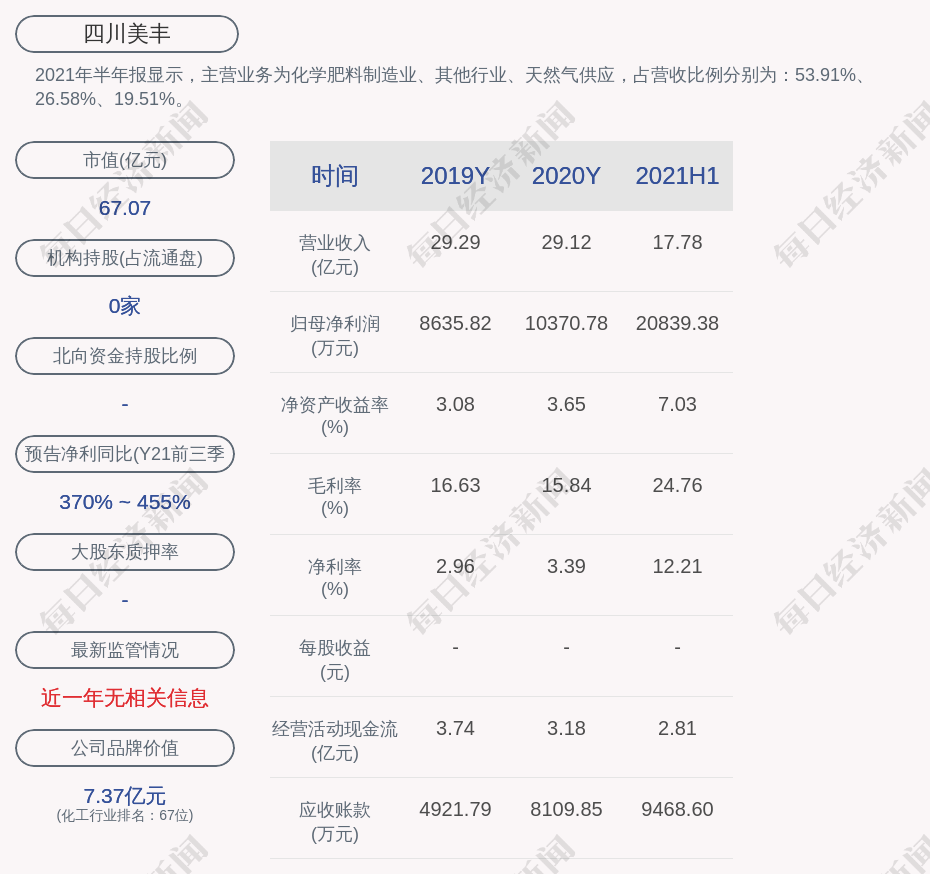
Task: Click revenue value 29.12
Action: click(x=566, y=243)
